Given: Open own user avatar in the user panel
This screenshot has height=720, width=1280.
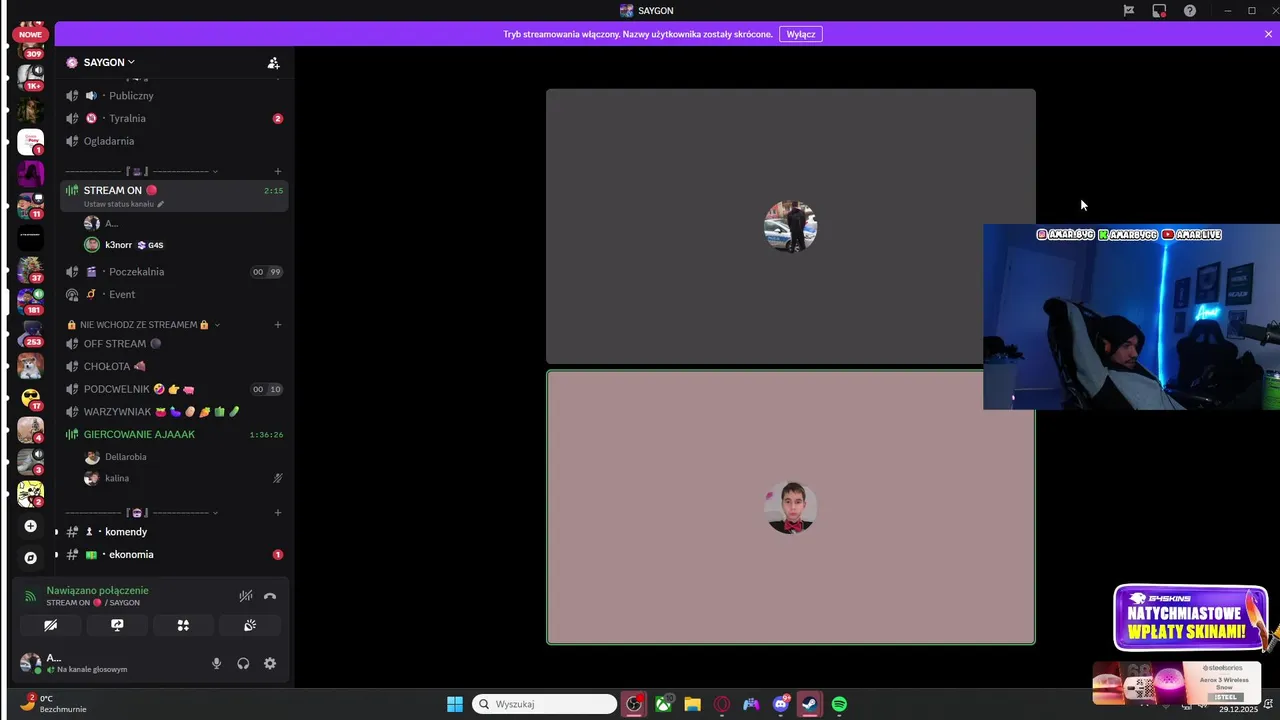Looking at the screenshot, I should pos(31,662).
